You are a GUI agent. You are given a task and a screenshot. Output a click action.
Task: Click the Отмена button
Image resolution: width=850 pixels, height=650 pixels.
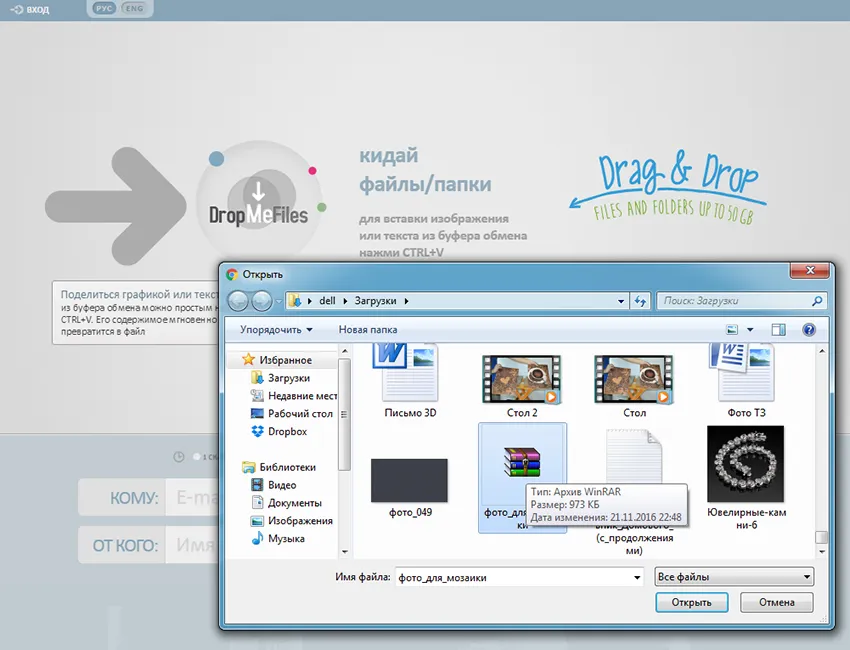click(777, 602)
